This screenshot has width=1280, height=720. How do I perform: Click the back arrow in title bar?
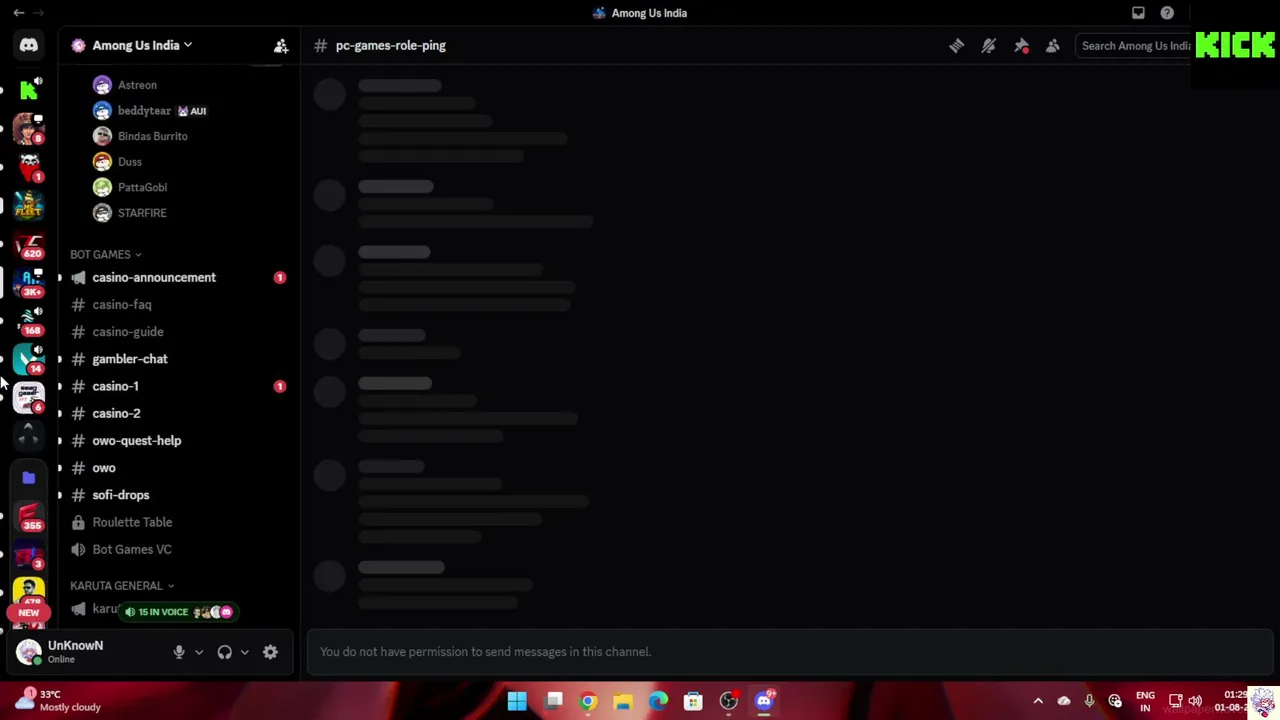pyautogui.click(x=19, y=13)
